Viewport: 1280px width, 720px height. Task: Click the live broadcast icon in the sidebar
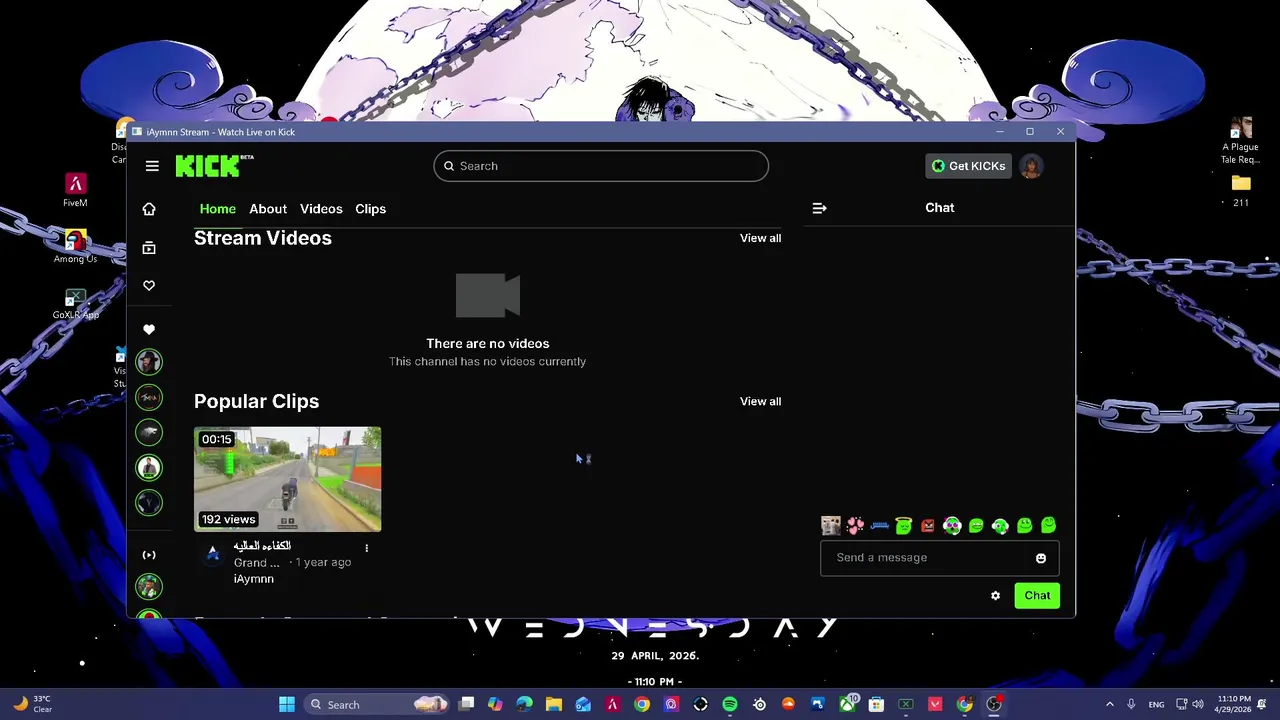(149, 555)
